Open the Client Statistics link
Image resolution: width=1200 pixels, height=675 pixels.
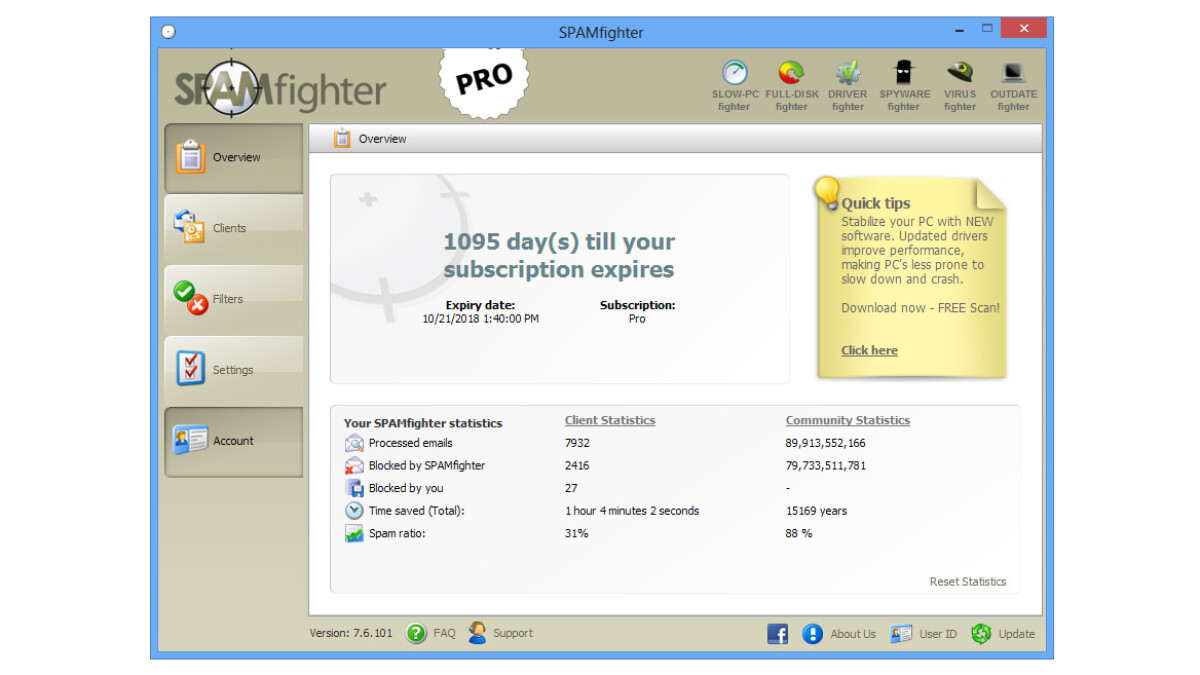[610, 421]
